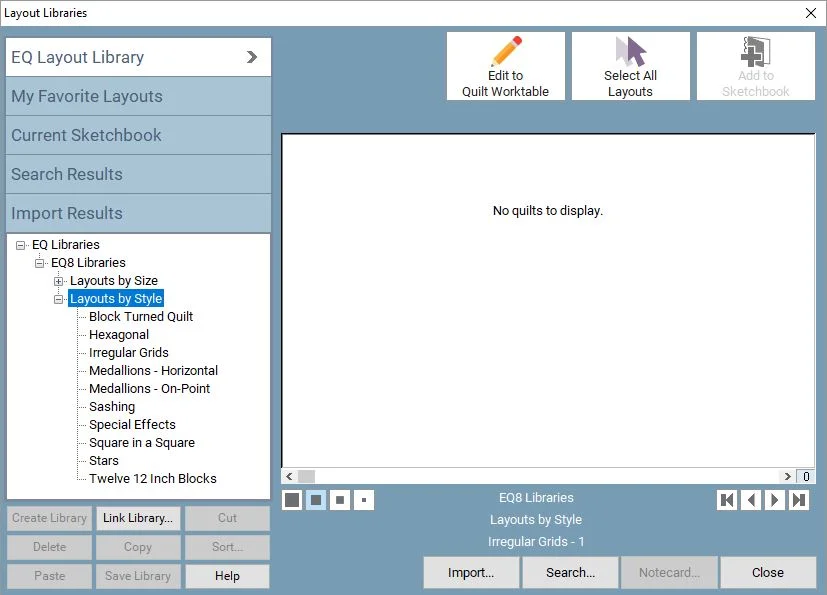Open My Favorite Layouts section
Image resolution: width=827 pixels, height=595 pixels.
click(138, 96)
